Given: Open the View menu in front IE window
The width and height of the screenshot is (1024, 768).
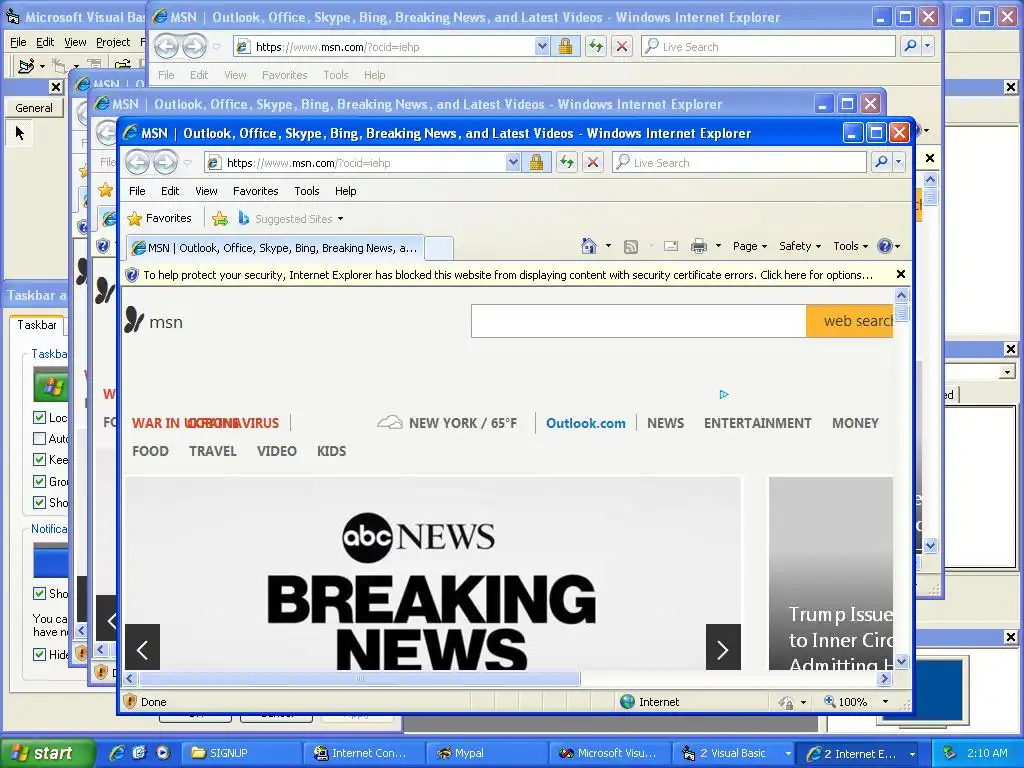Looking at the screenshot, I should point(206,191).
